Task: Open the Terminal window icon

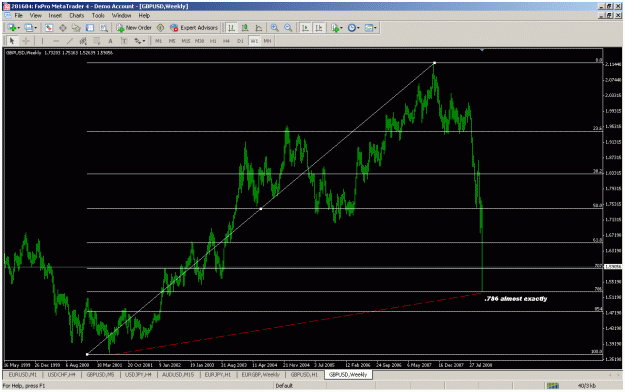Action: tap(90, 28)
